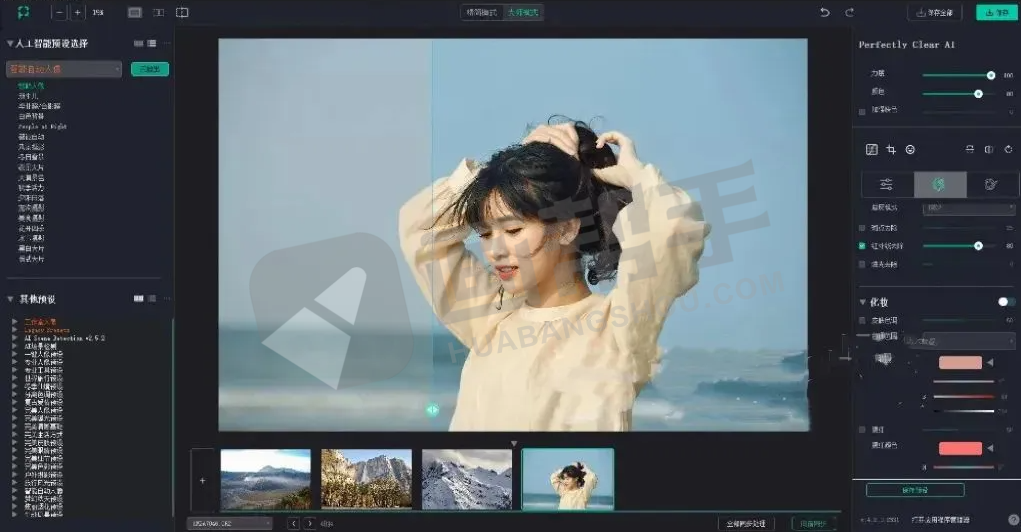The image size is (1021, 532).
Task: Show 人工智能预设选择 presets as grid
Action: 138,44
